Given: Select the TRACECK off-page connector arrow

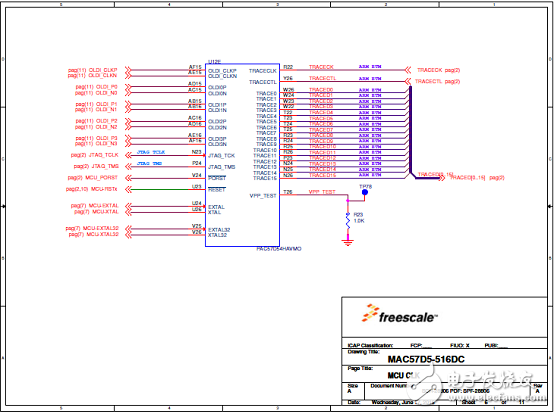Looking at the screenshot, I should [x=408, y=70].
